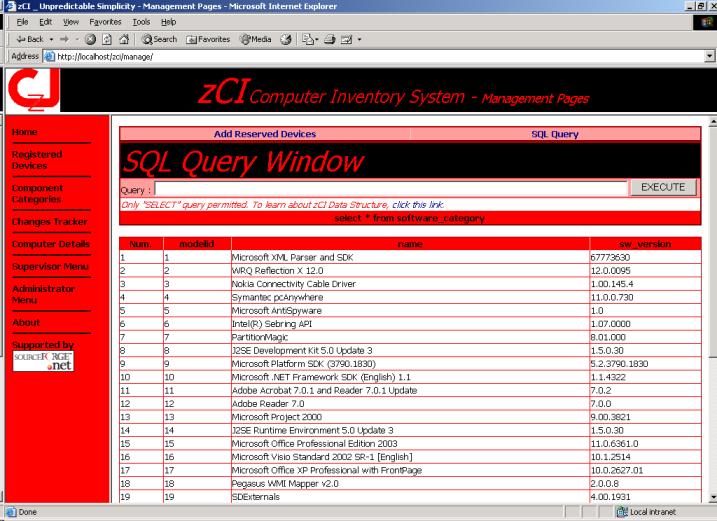Open the Favorites pane from the toolbar
Image resolution: width=717 pixels, height=521 pixels.
pos(208,39)
